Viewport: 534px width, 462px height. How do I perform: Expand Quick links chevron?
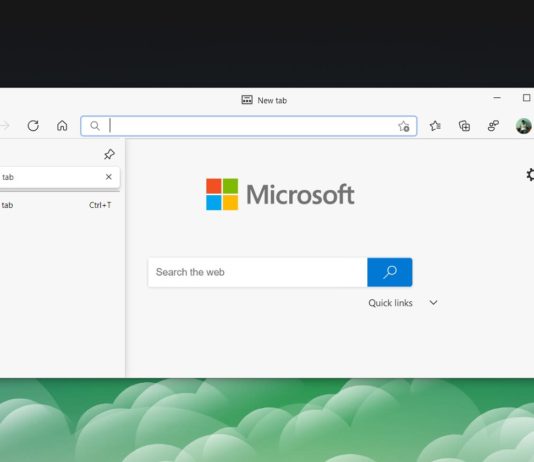[433, 303]
